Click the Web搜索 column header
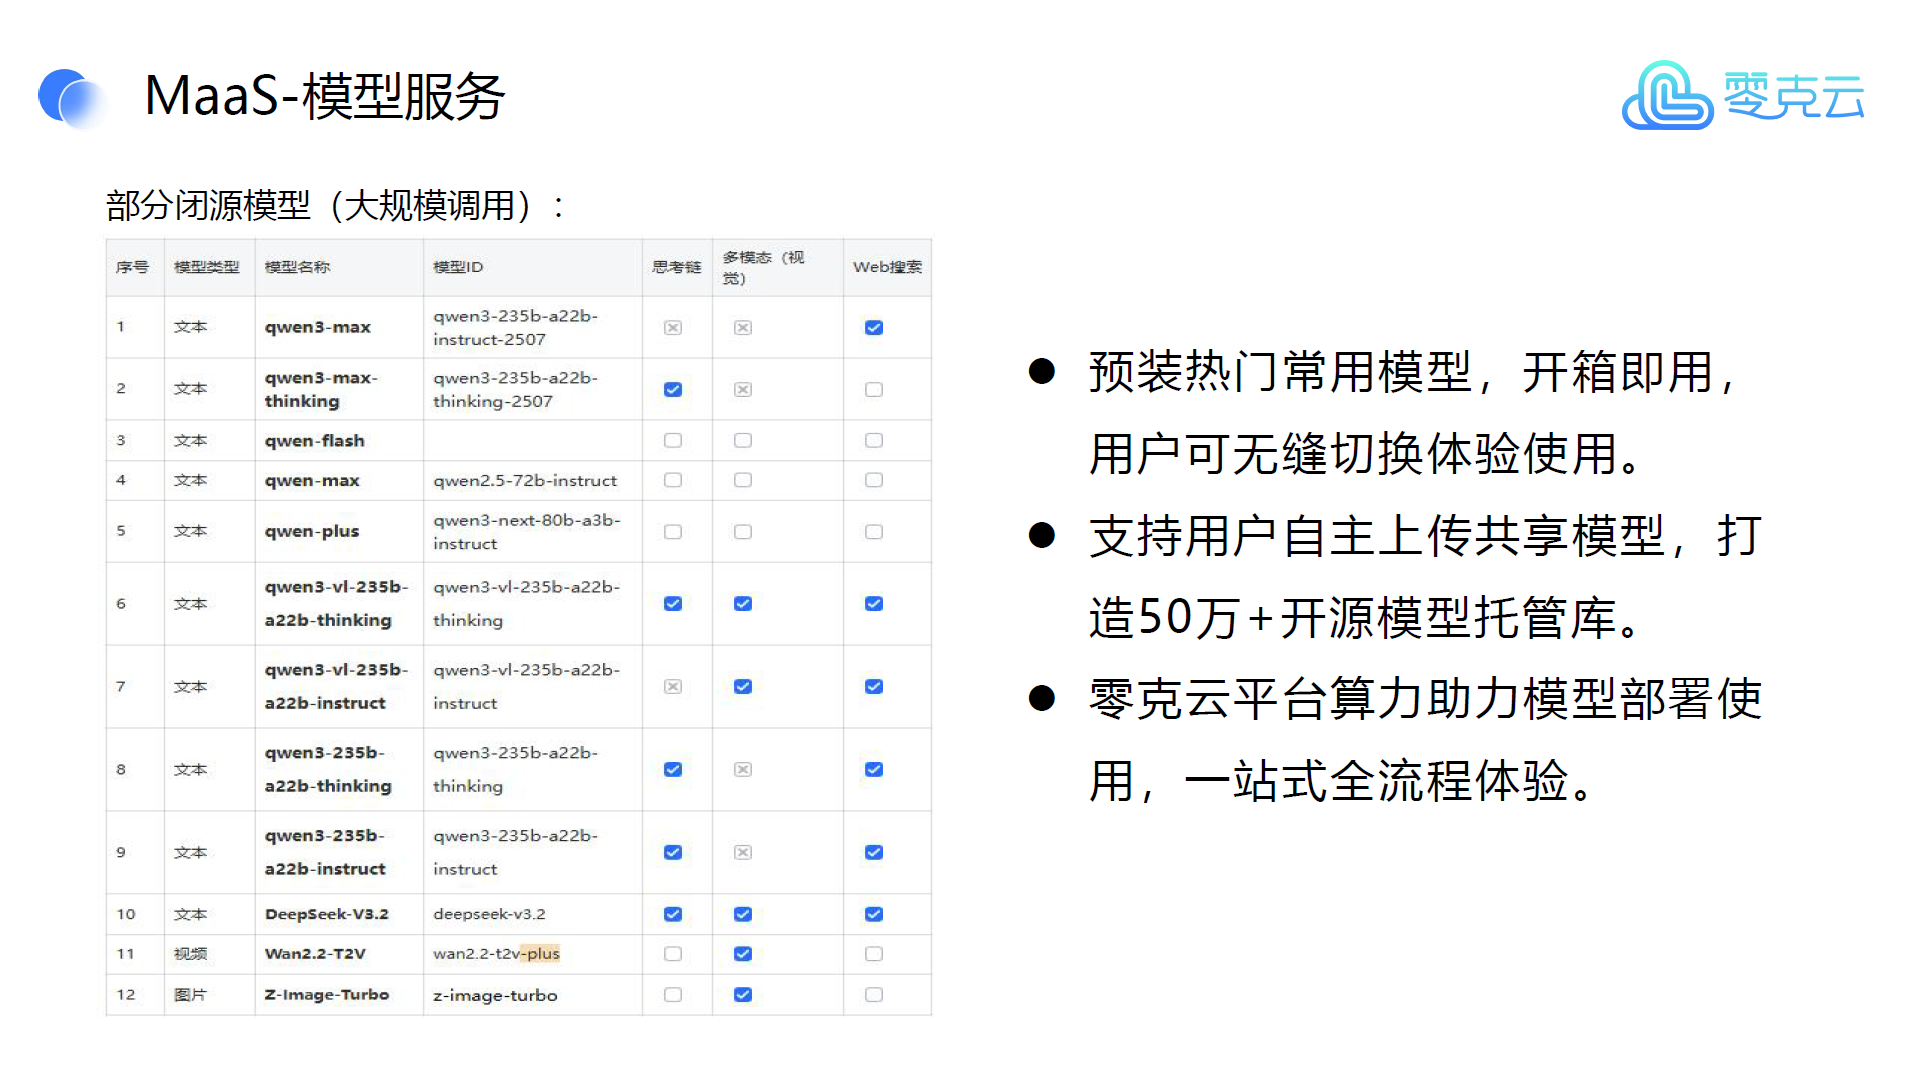The image size is (1929, 1068). click(887, 267)
